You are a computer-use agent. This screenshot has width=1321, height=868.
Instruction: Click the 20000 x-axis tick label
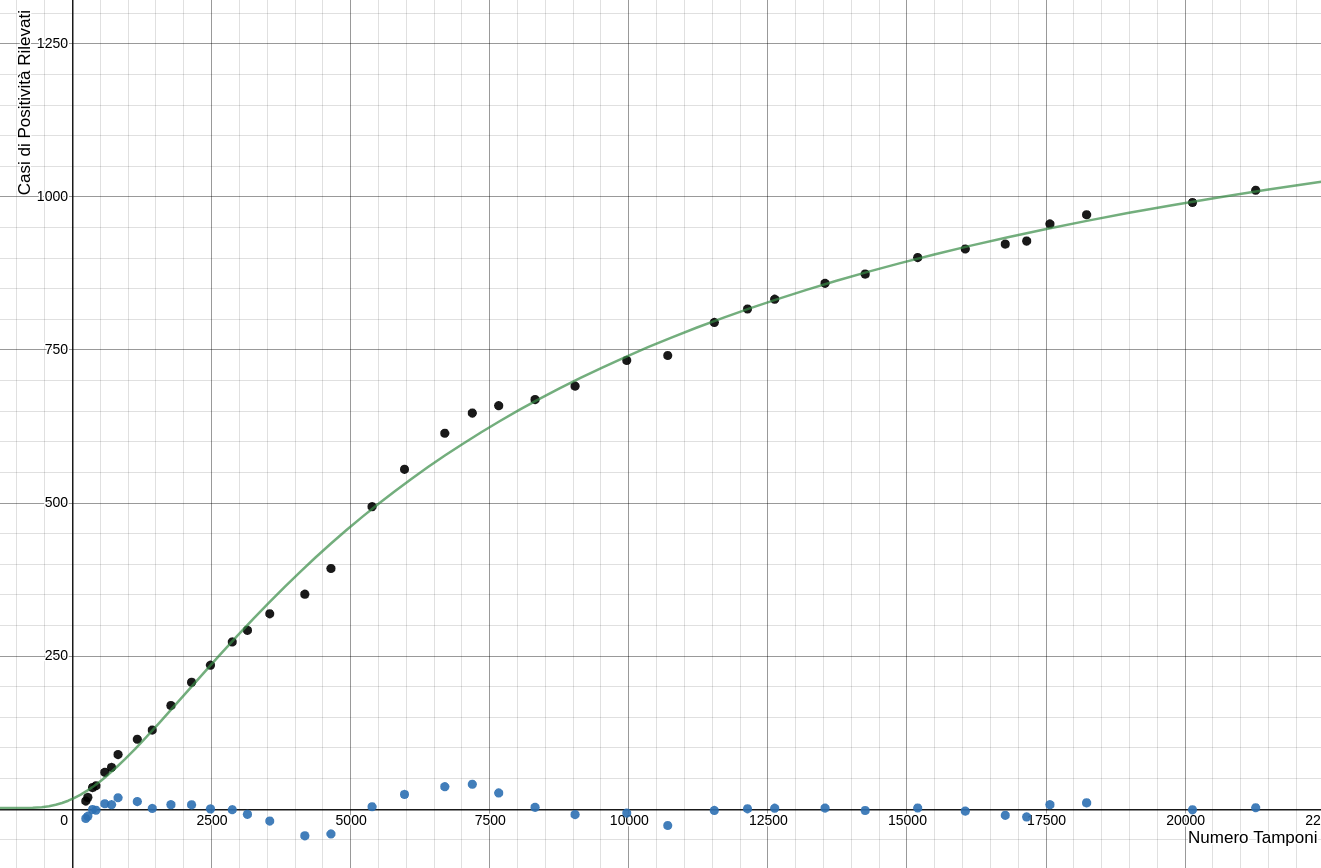[x=1185, y=820]
